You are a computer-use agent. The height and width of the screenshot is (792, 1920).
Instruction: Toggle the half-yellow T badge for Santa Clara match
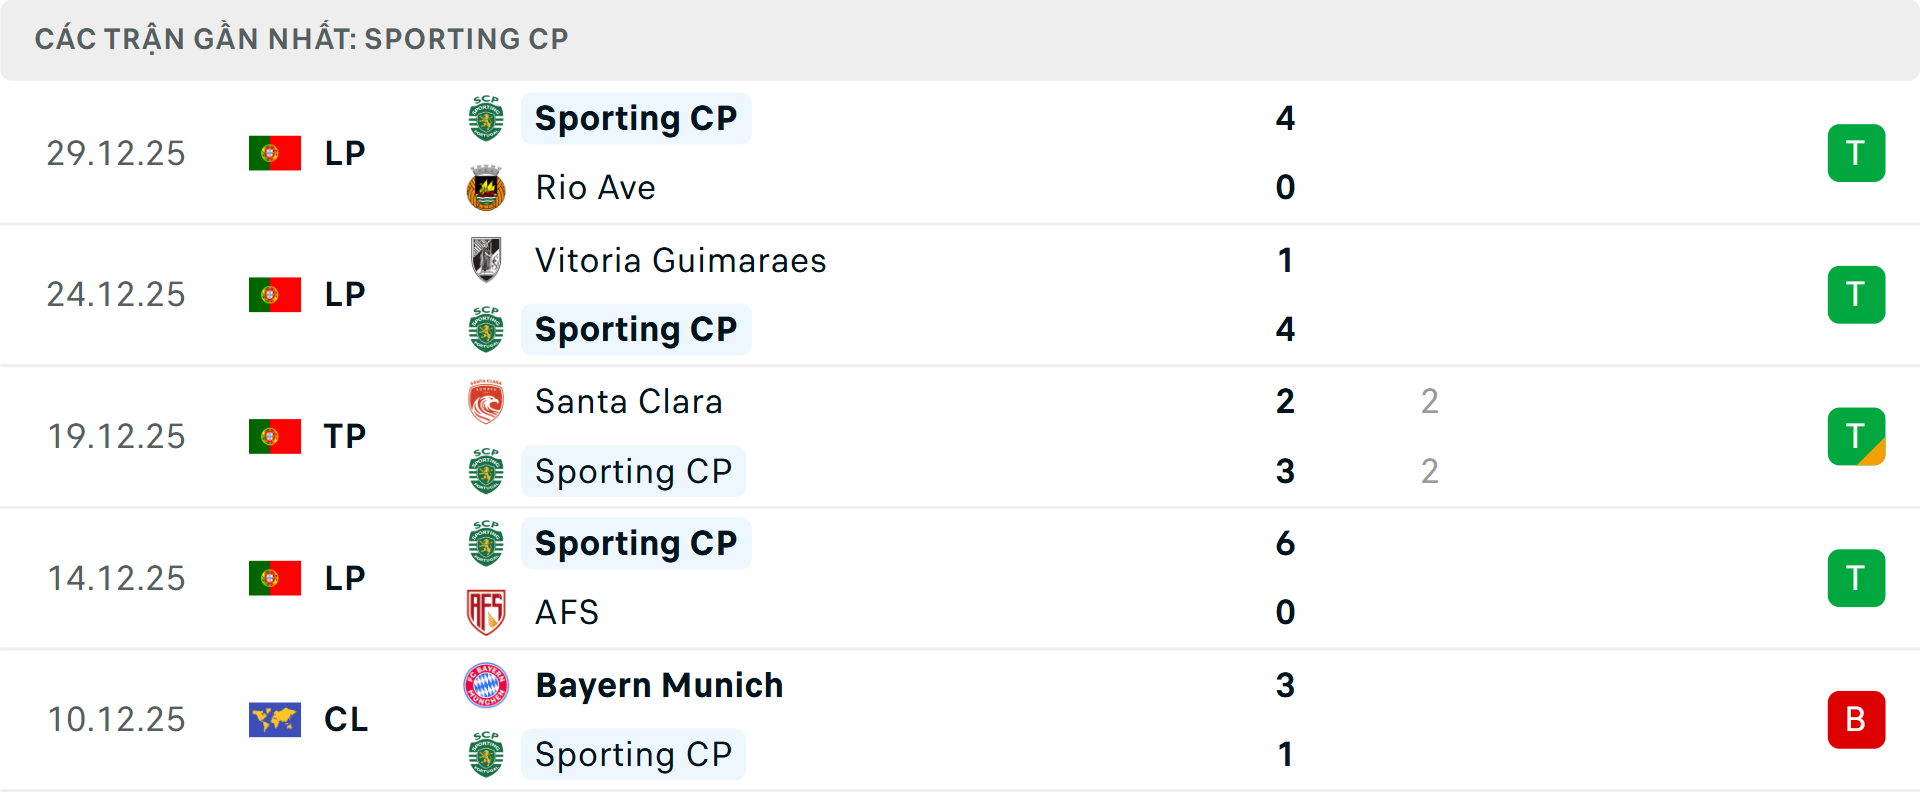[1856, 436]
